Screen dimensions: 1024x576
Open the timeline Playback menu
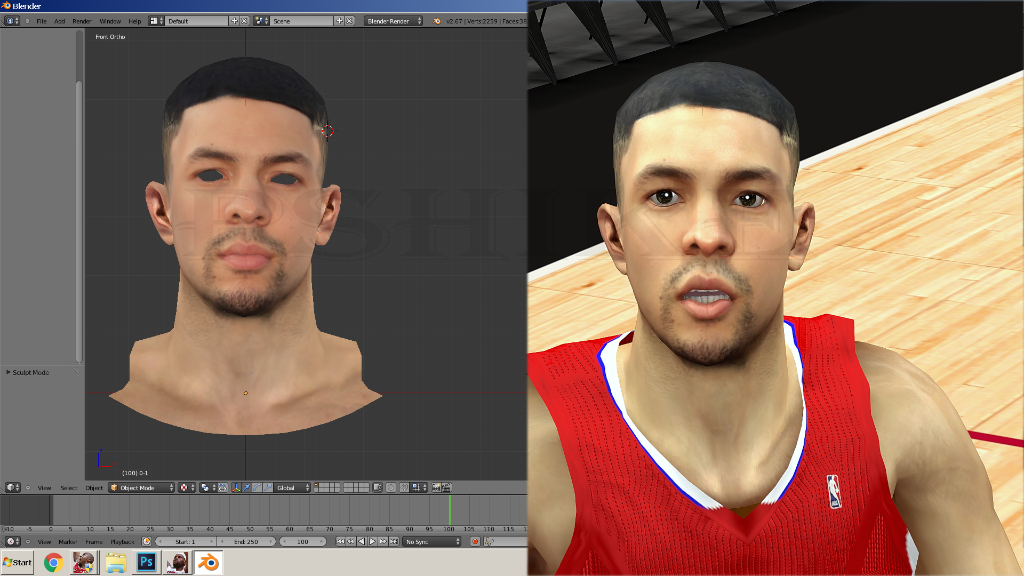pyautogui.click(x=122, y=541)
